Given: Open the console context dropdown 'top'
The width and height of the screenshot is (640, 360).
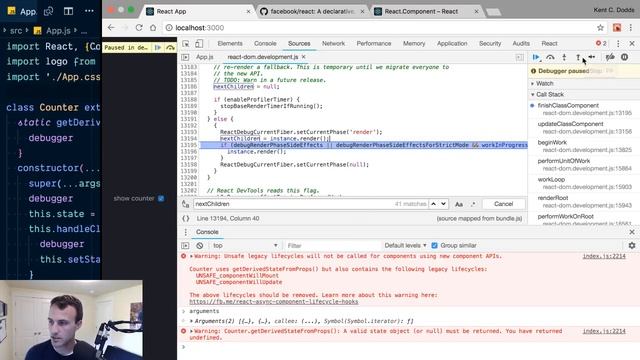Looking at the screenshot, I should [245, 246].
